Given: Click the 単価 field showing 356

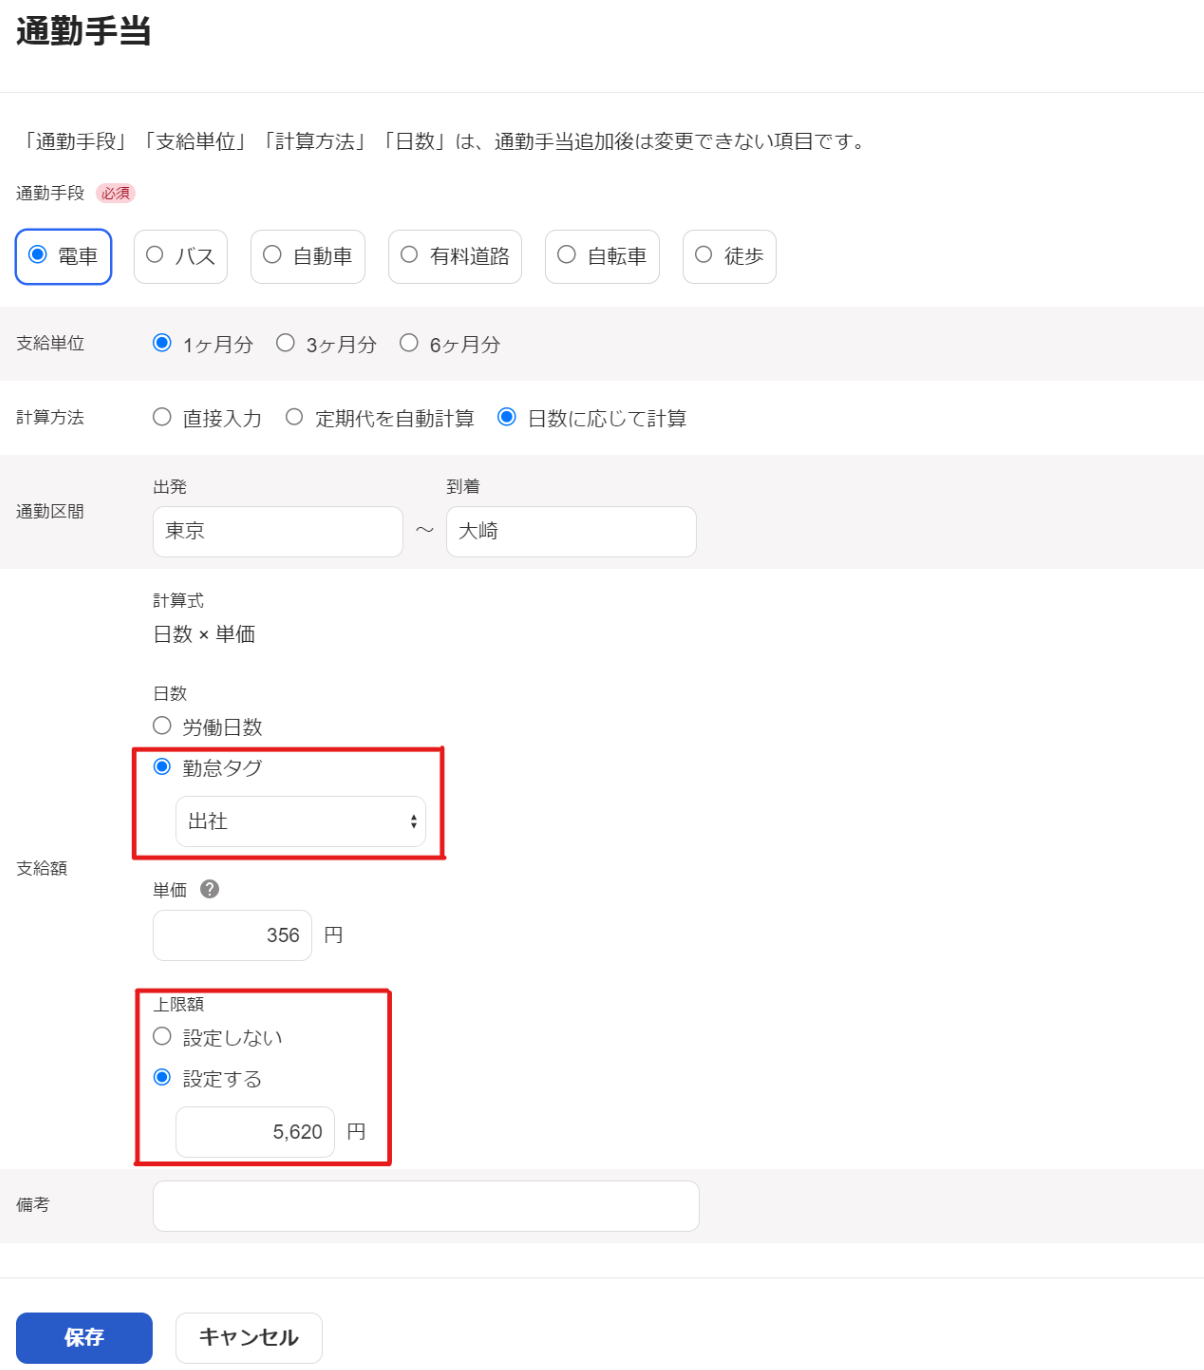Looking at the screenshot, I should (x=232, y=935).
